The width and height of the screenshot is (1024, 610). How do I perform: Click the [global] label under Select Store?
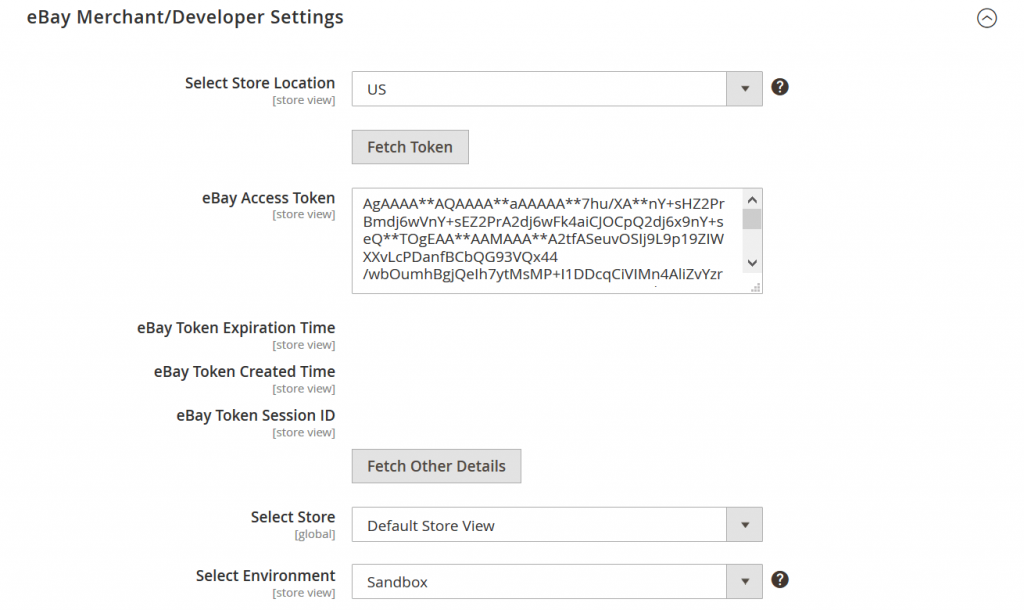pyautogui.click(x=316, y=533)
